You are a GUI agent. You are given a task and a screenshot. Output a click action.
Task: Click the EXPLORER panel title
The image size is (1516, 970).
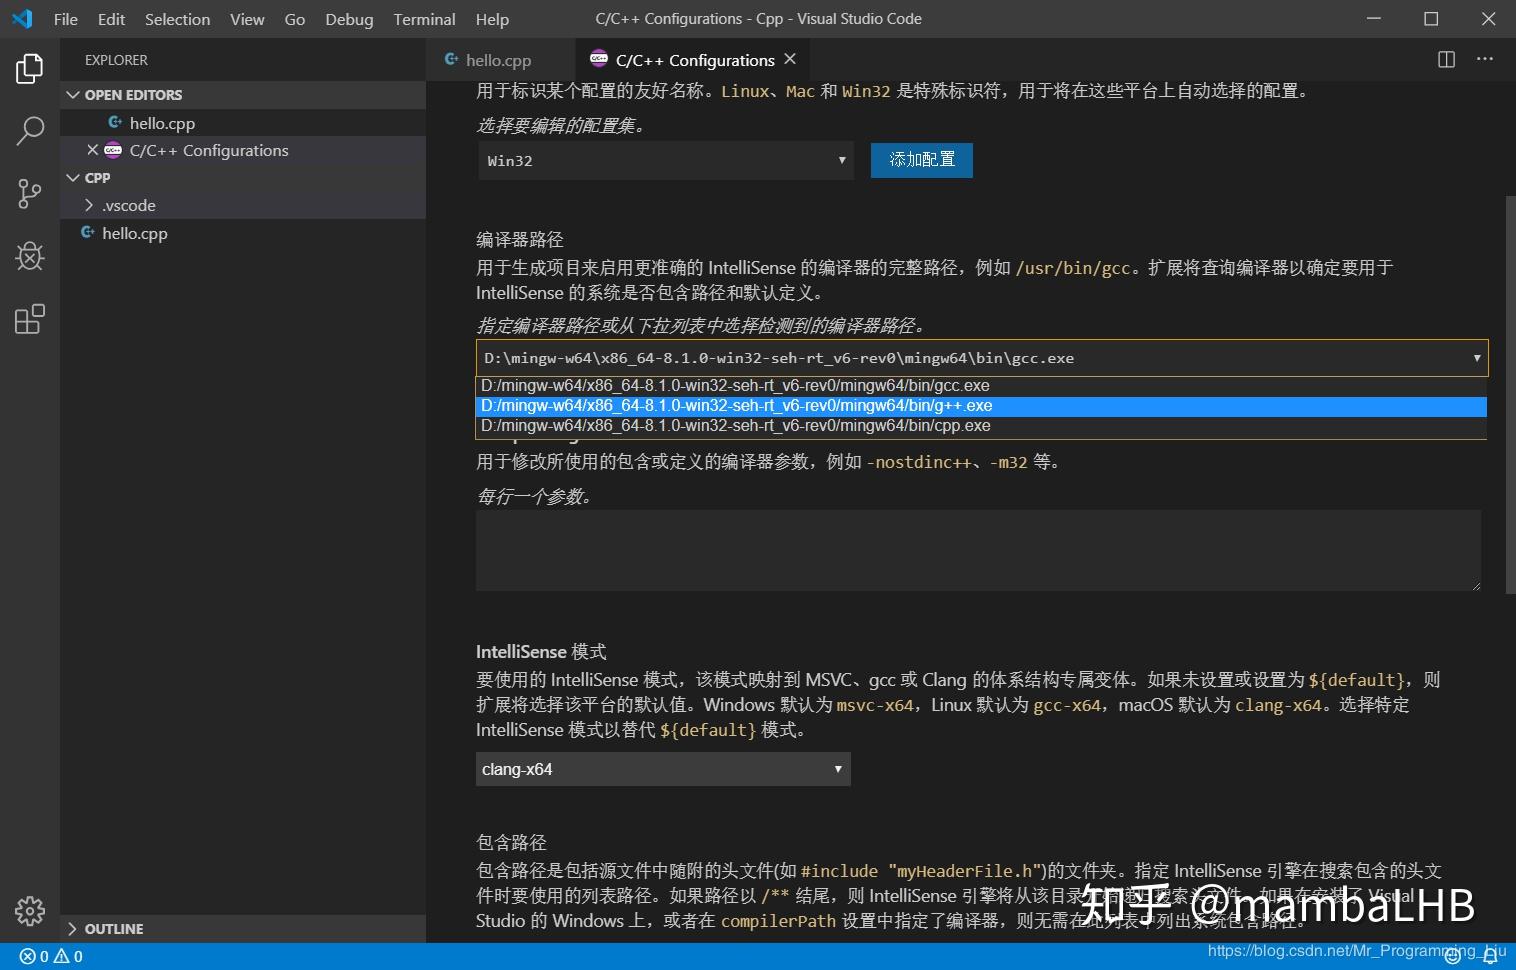point(116,60)
